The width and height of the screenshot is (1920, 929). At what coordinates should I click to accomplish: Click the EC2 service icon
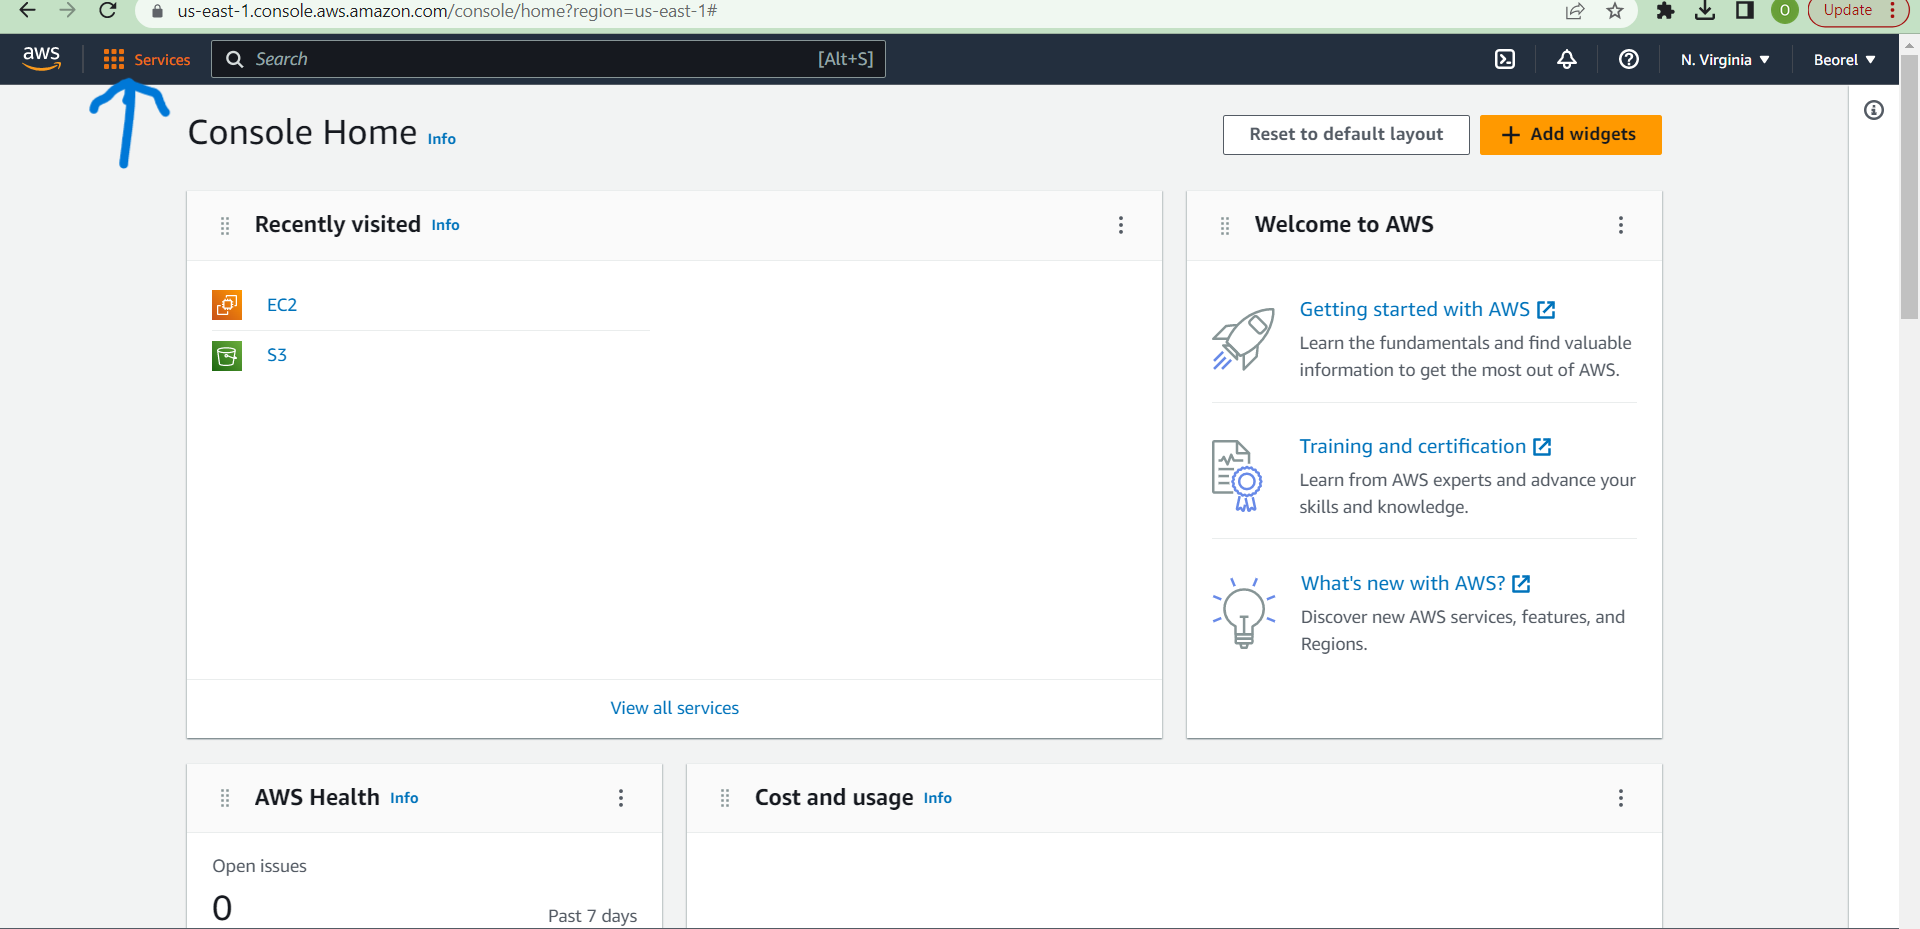point(227,305)
